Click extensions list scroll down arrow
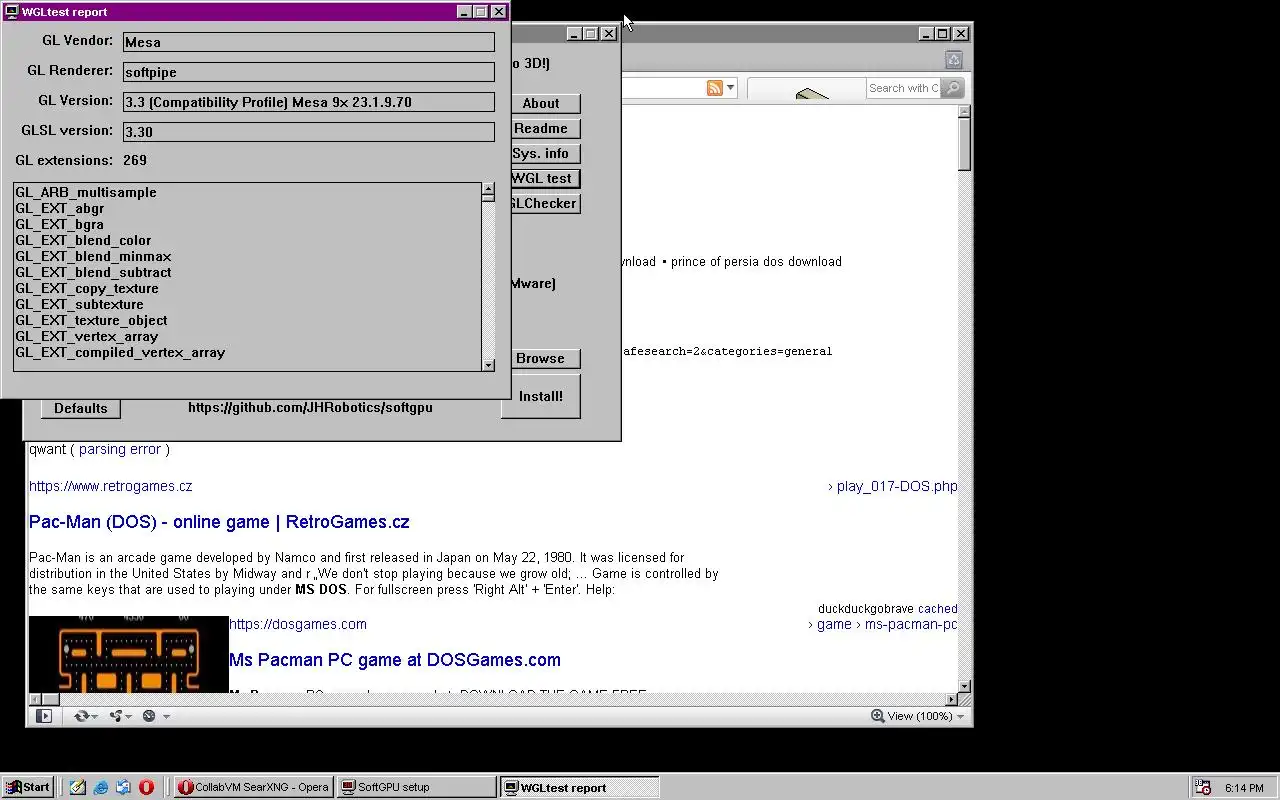This screenshot has height=800, width=1280. point(488,364)
